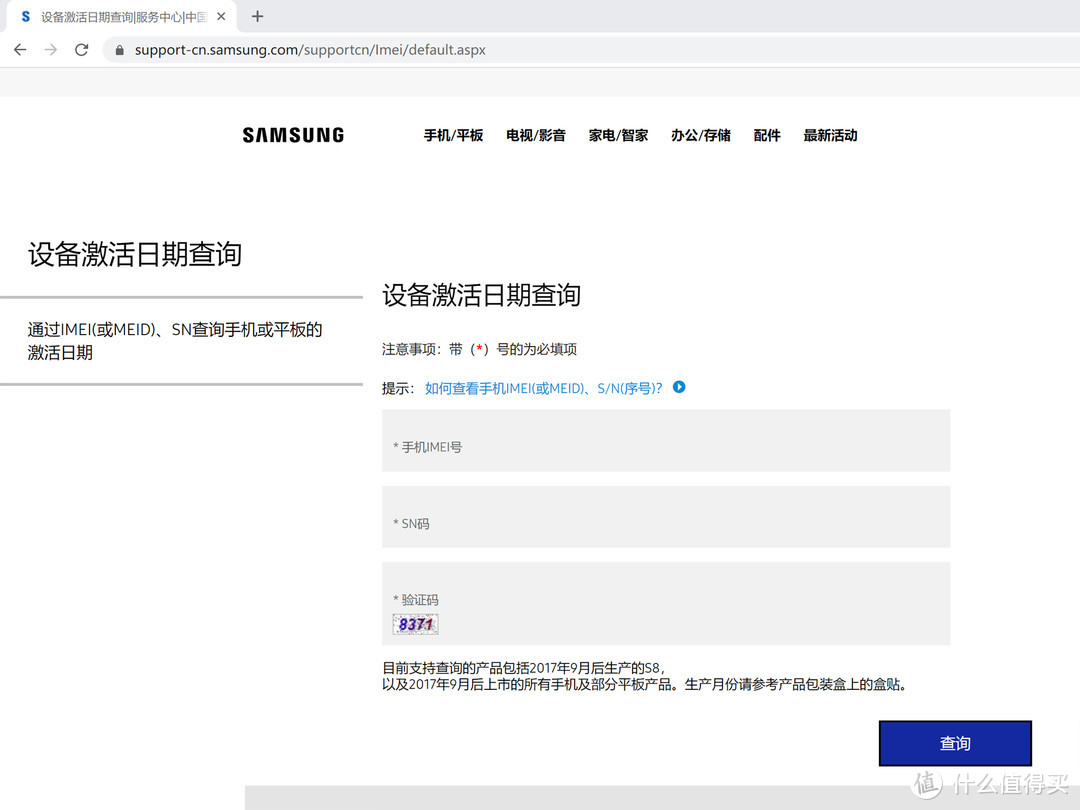Open the 电视/影音 menu

tap(536, 136)
